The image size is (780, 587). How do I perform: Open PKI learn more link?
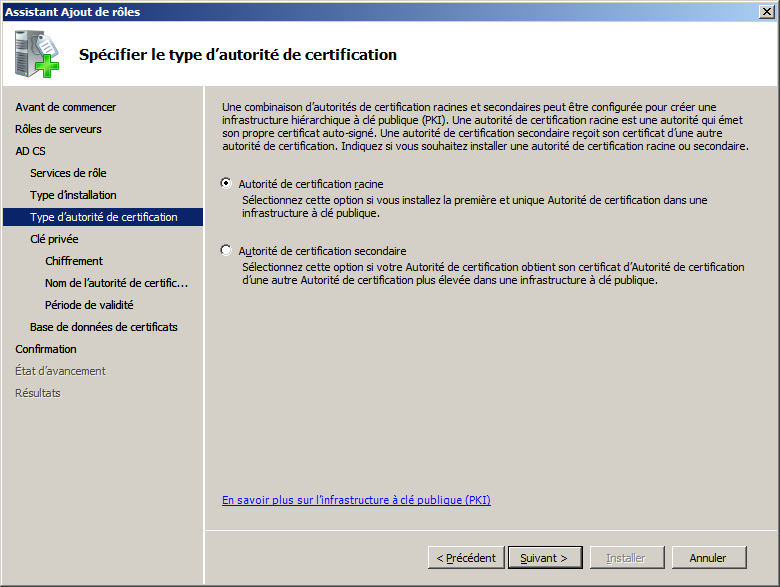[356, 500]
